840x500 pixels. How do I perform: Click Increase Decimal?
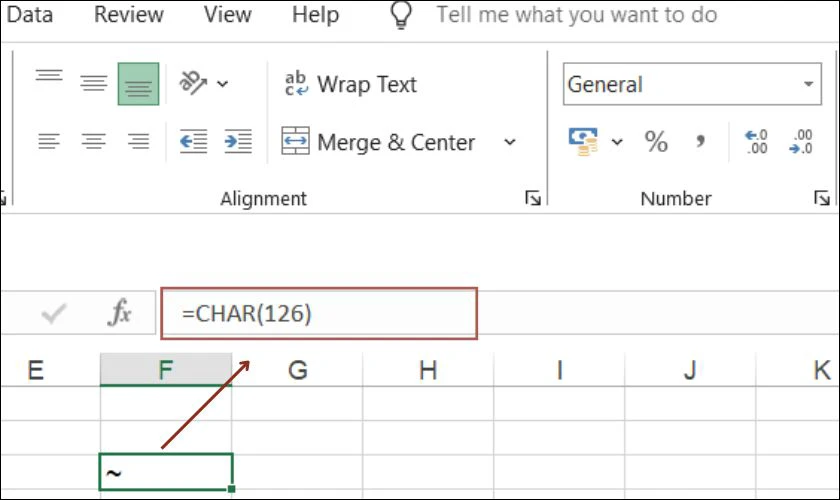click(x=756, y=142)
